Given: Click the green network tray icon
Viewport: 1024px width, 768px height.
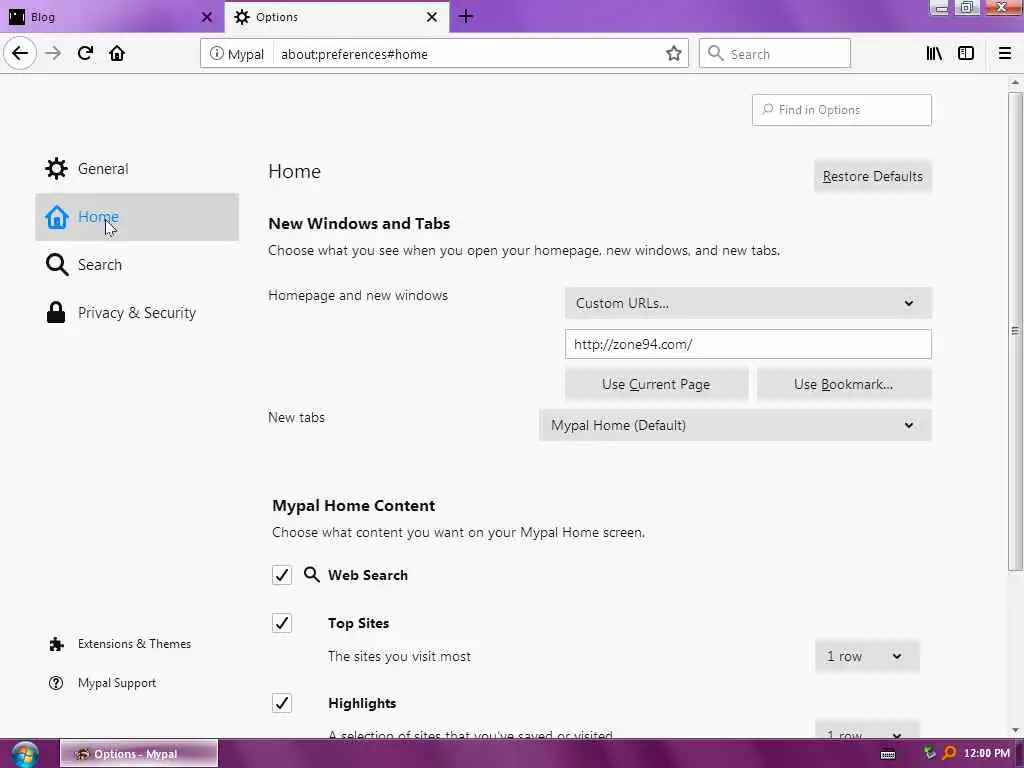Looking at the screenshot, I should click(929, 754).
